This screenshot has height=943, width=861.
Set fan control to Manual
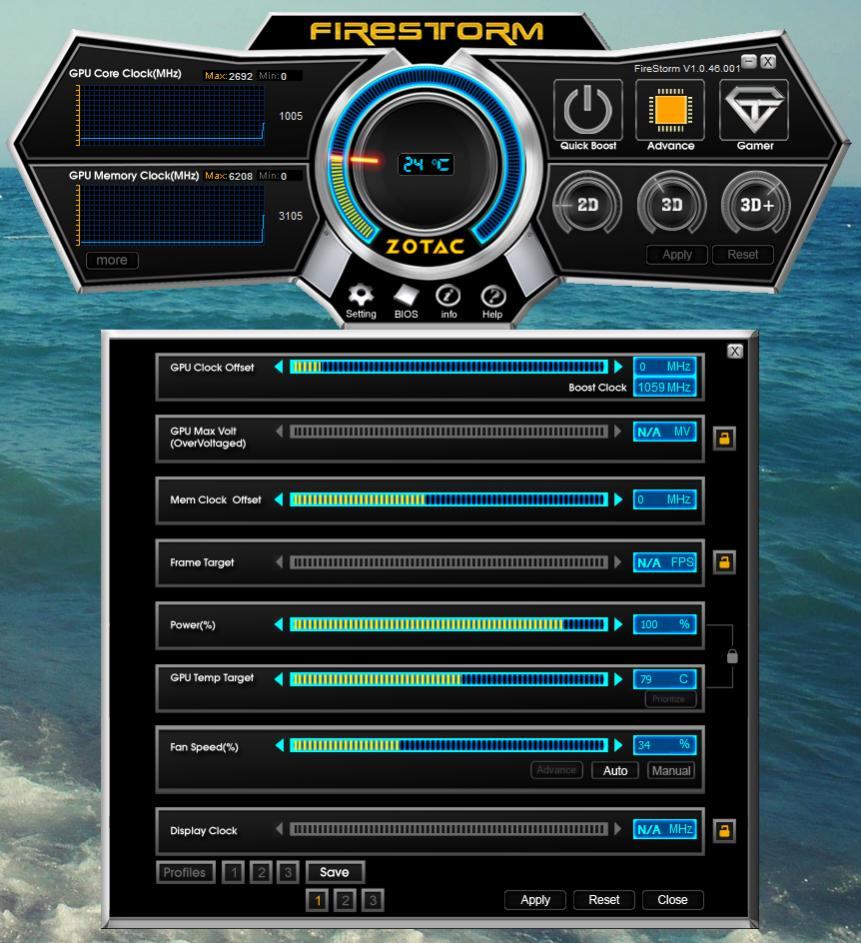coord(671,770)
